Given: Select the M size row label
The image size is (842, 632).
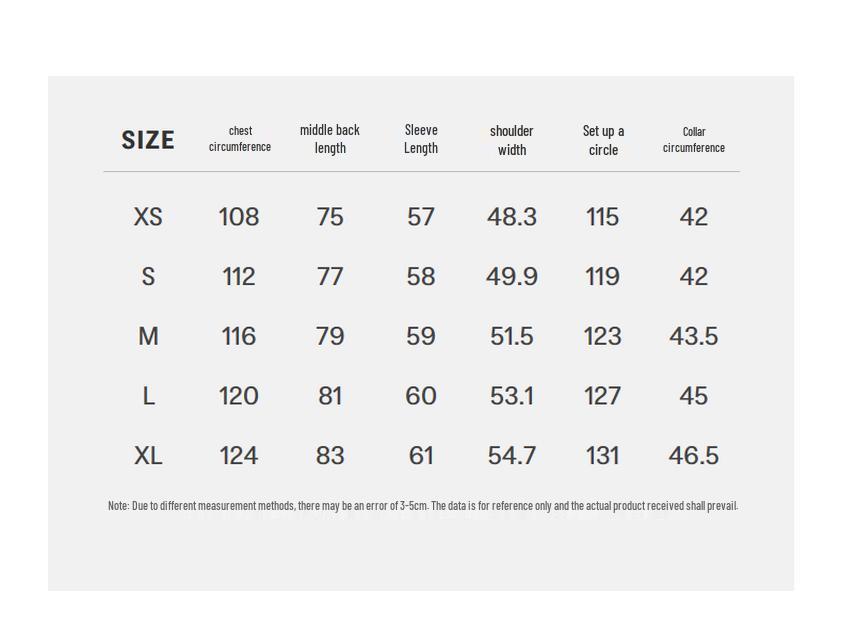Looking at the screenshot, I should pos(148,337).
